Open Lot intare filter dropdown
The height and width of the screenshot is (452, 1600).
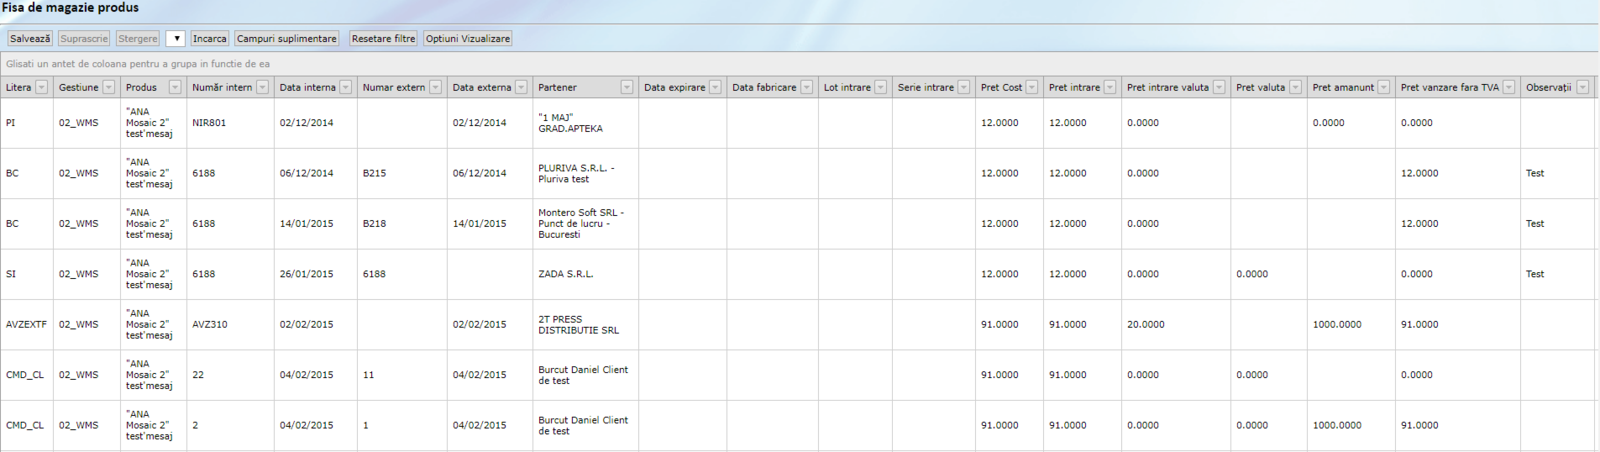(x=880, y=88)
